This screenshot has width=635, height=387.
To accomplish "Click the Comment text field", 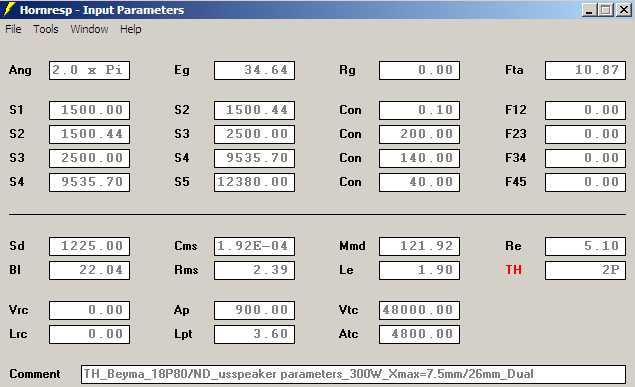I will click(x=353, y=374).
